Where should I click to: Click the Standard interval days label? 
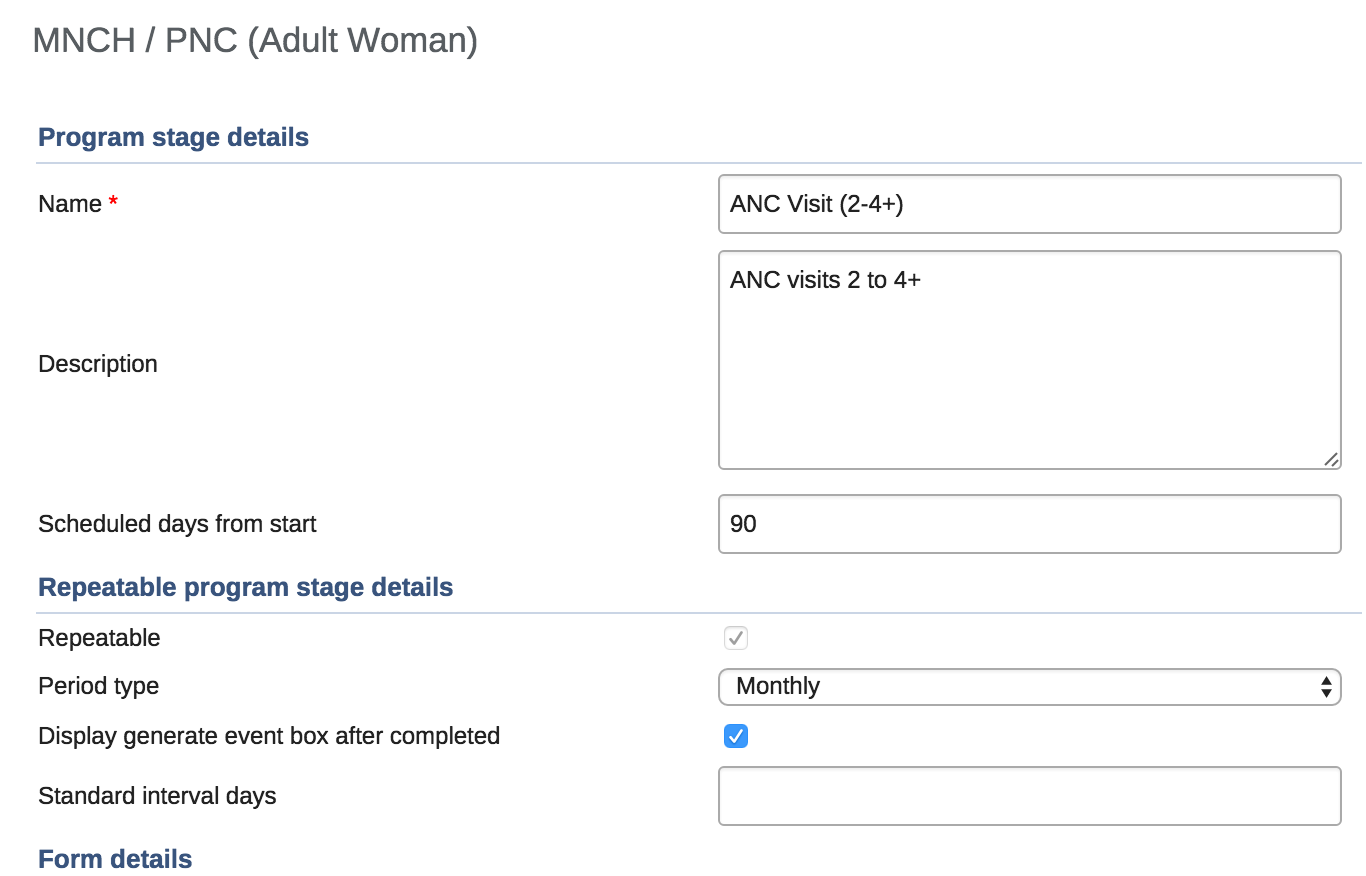tap(157, 796)
